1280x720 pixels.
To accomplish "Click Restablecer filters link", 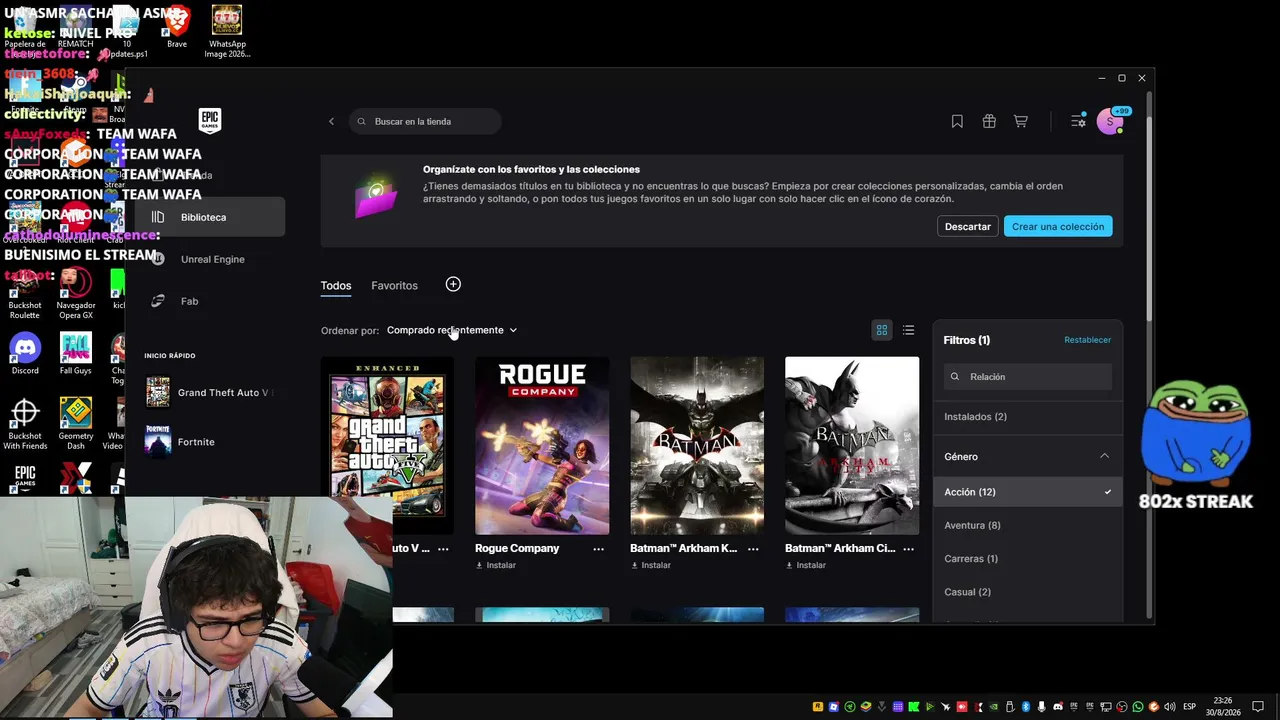I will (x=1087, y=340).
